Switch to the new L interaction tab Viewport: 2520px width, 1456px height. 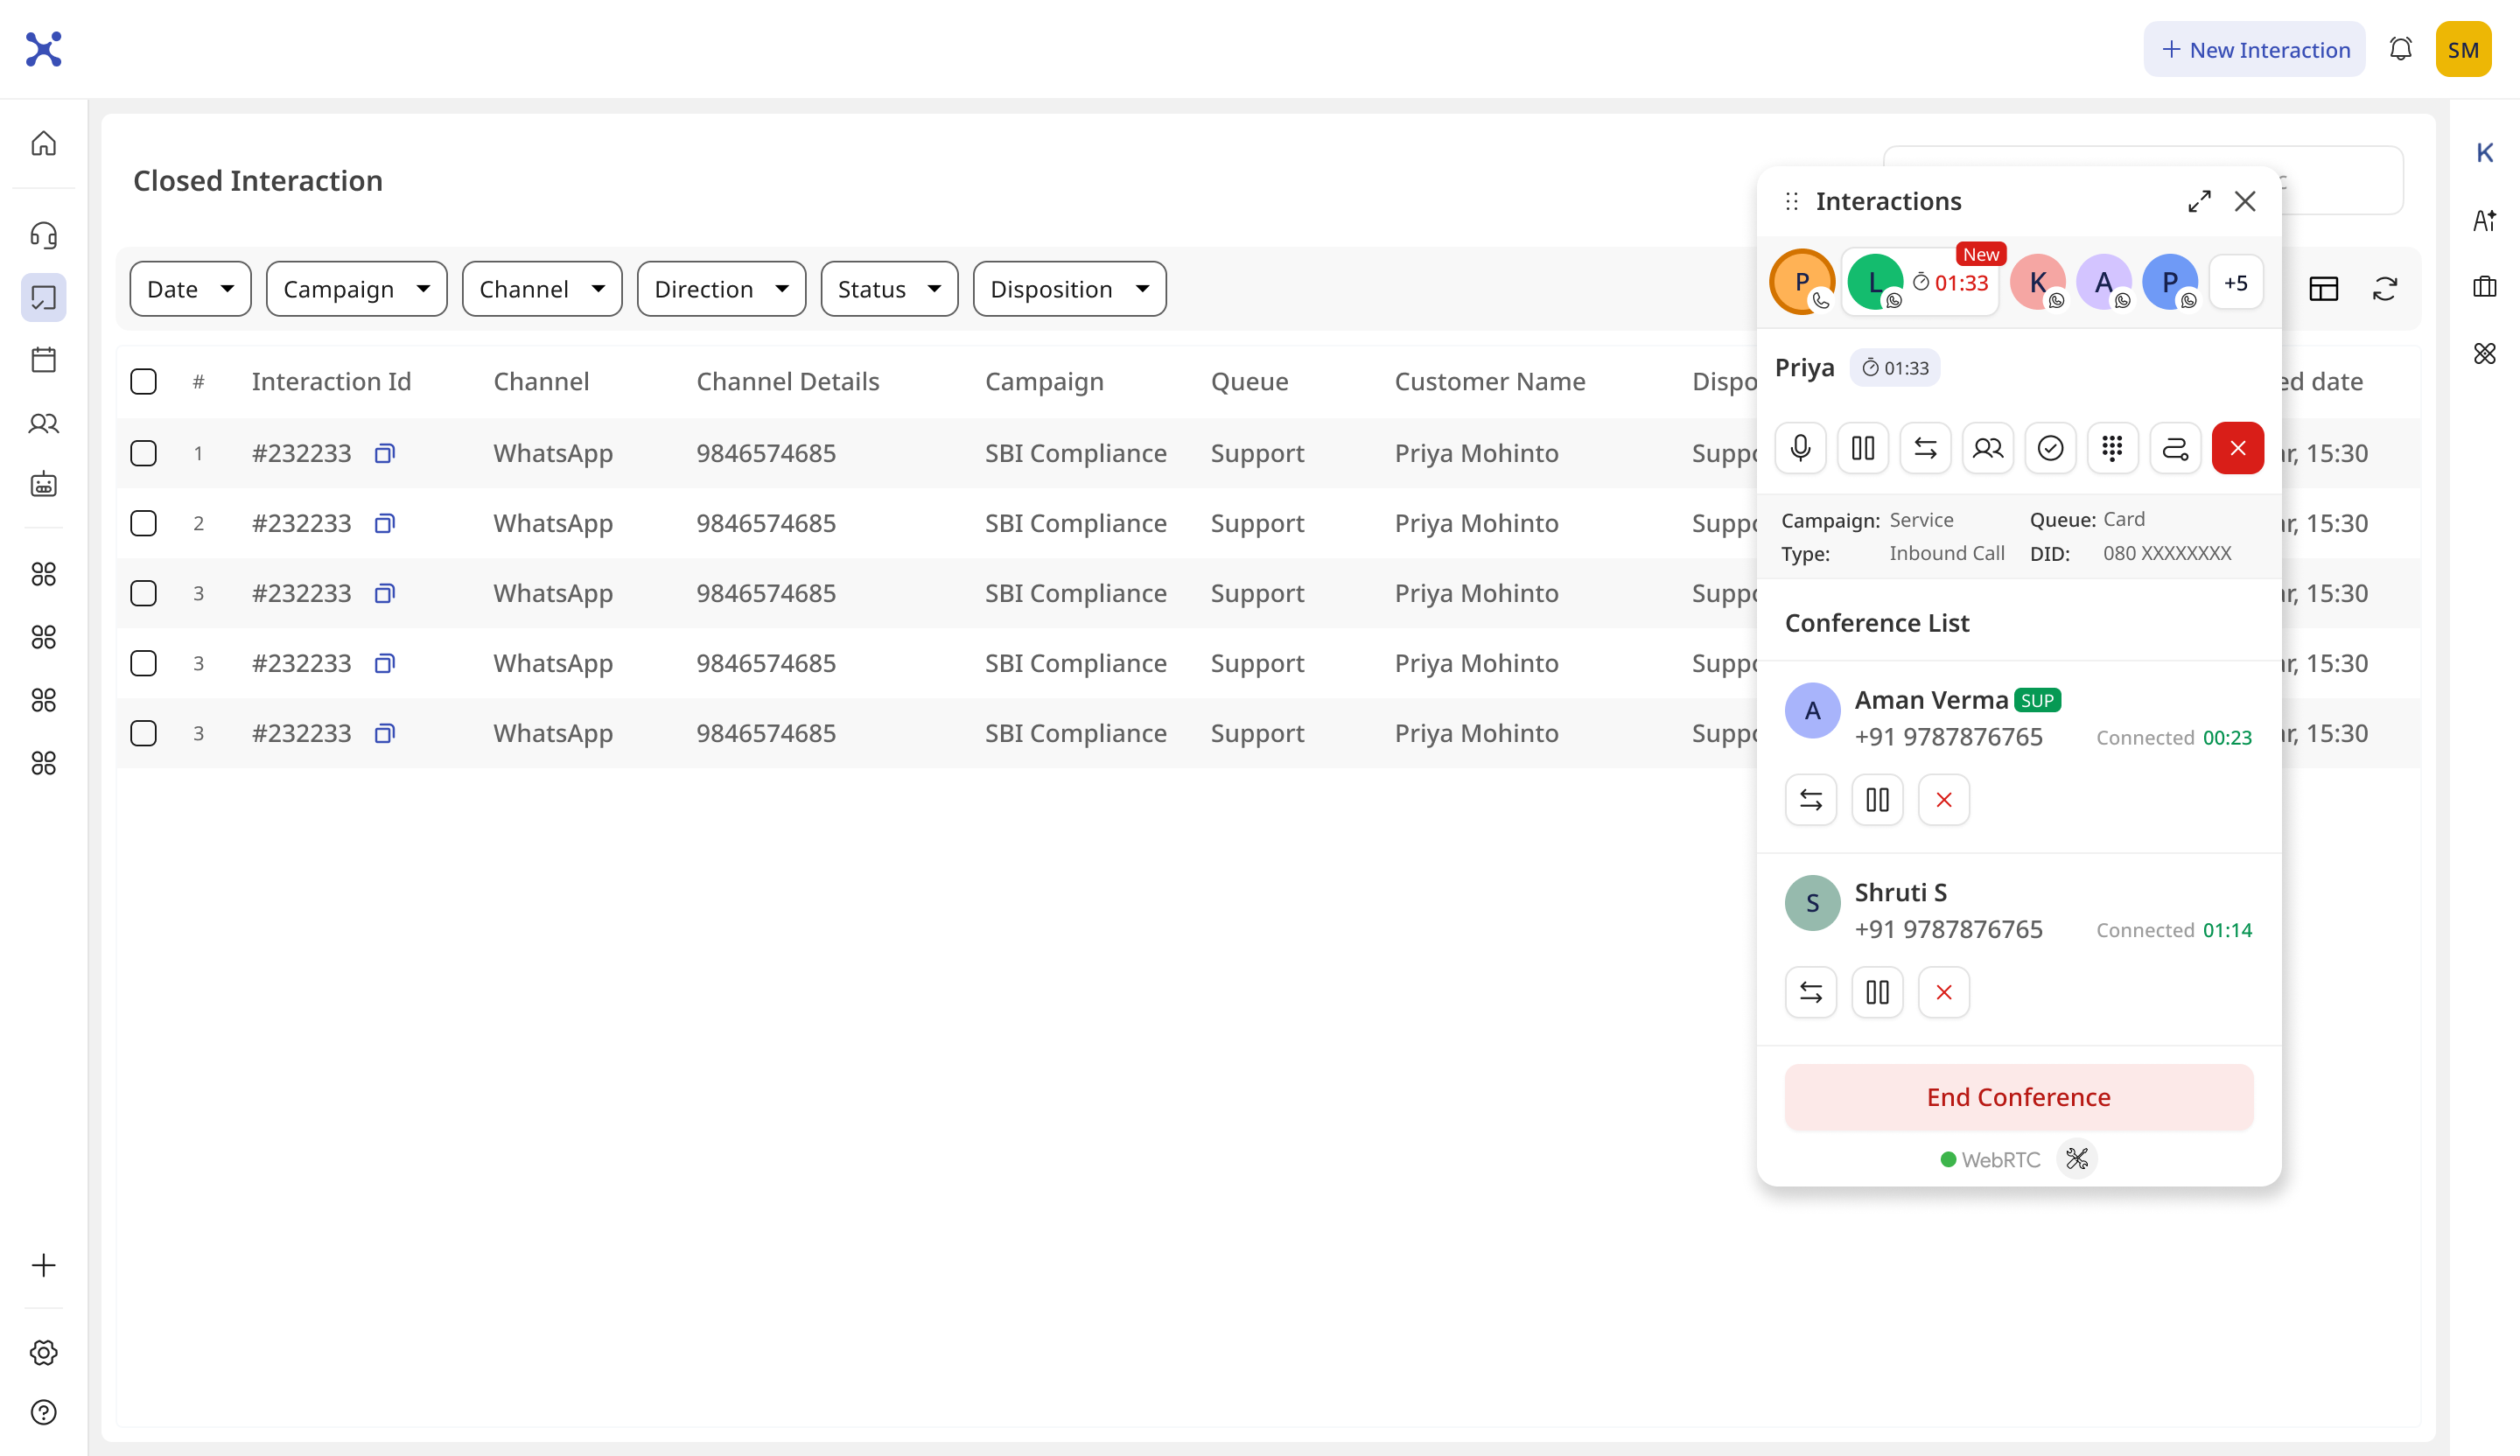tap(1919, 282)
